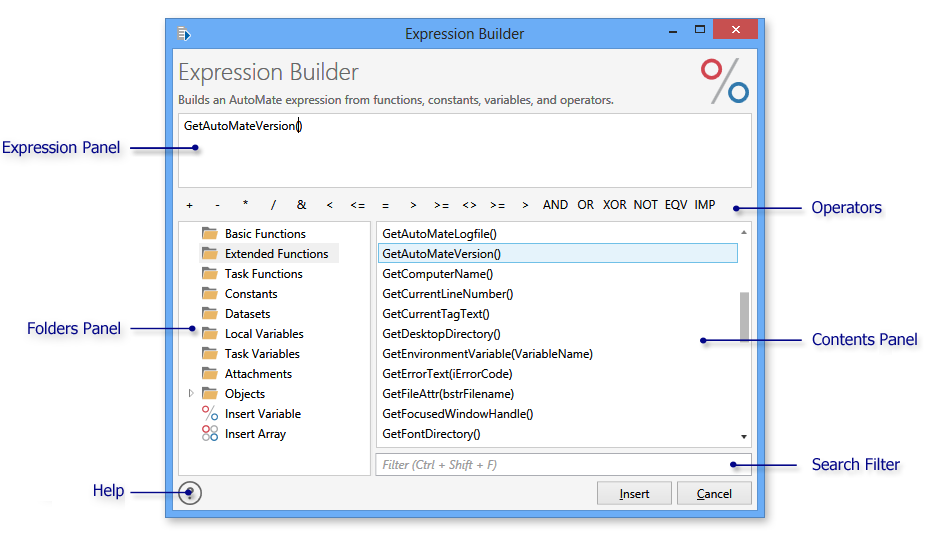This screenshot has width=930, height=535.
Task: Insert the less-than (<) operator
Action: [330, 205]
